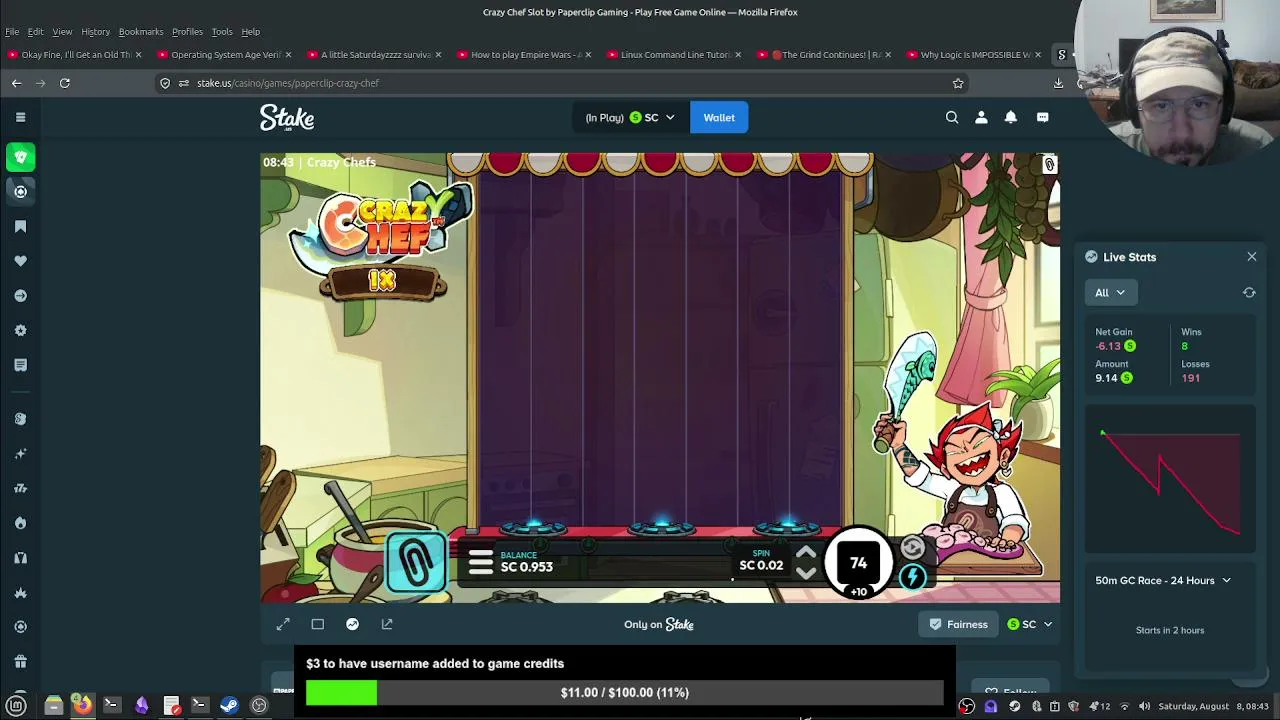1280x720 pixels.
Task: Open the File menu
Action: (12, 32)
